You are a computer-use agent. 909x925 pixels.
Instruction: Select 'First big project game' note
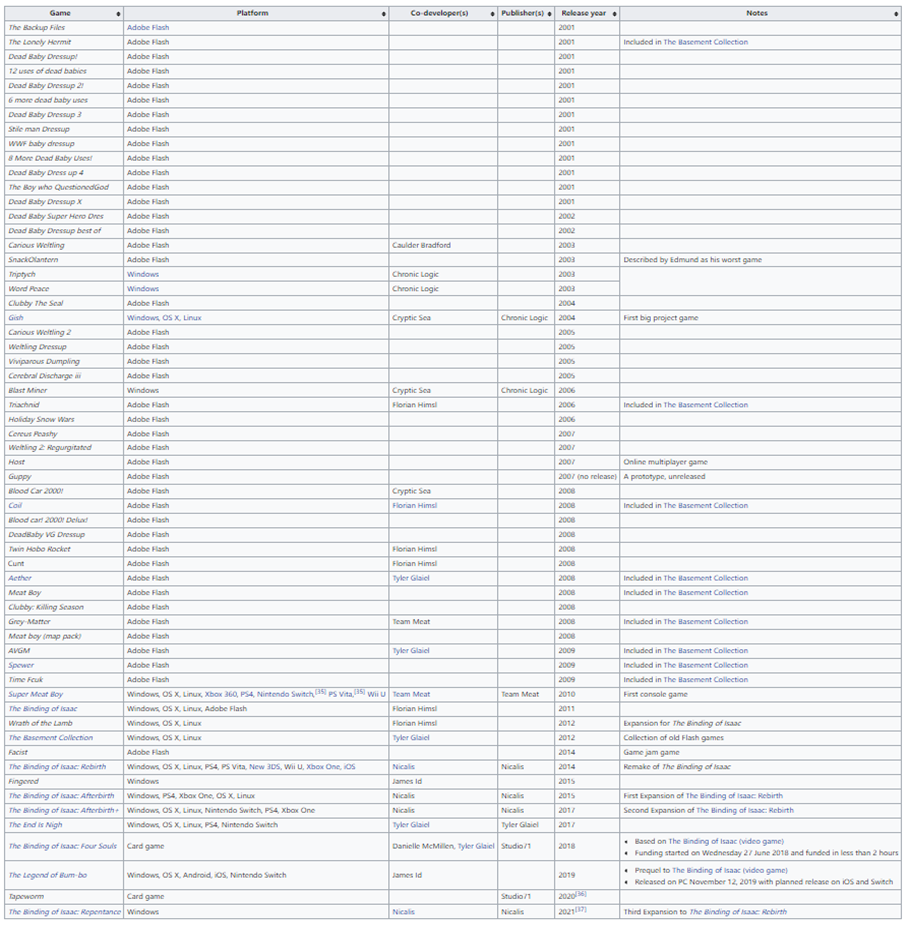[661, 318]
